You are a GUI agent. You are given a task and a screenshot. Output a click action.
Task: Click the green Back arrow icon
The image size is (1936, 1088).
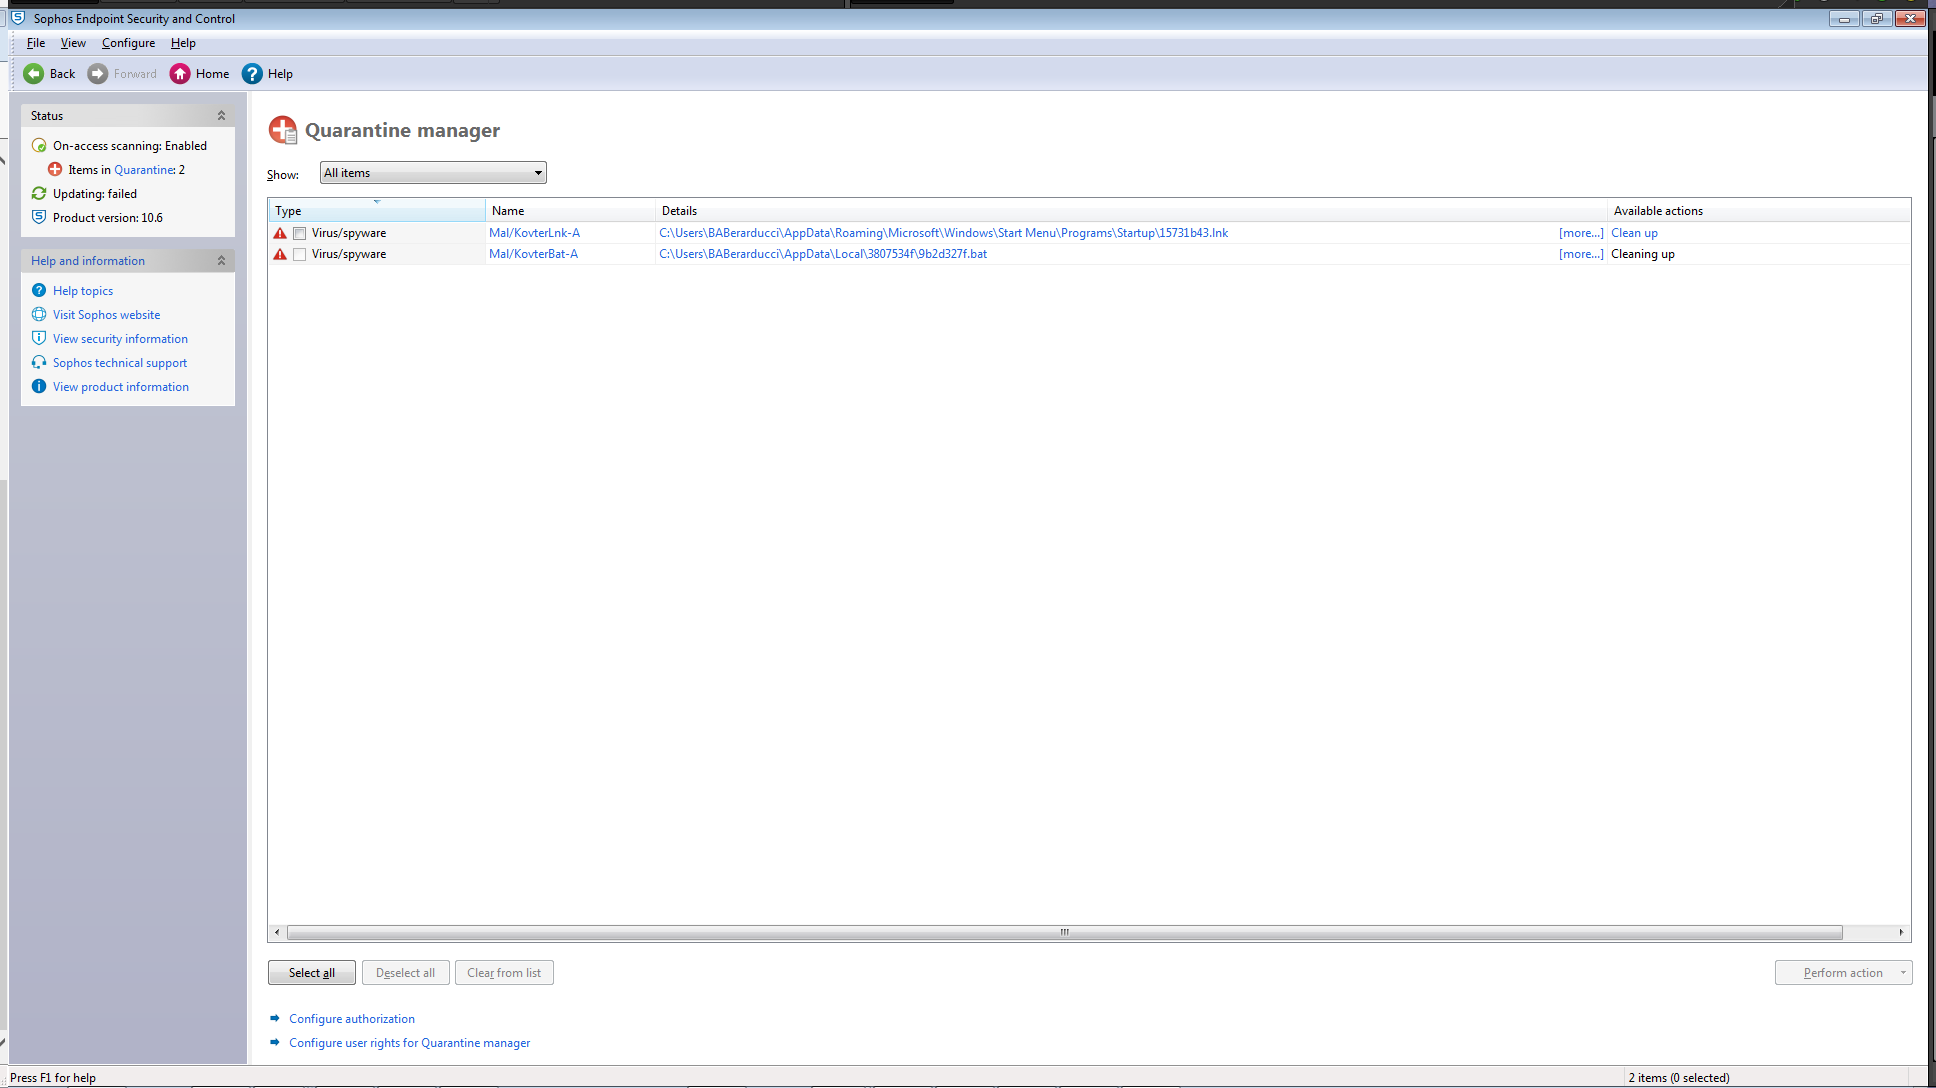coord(34,74)
